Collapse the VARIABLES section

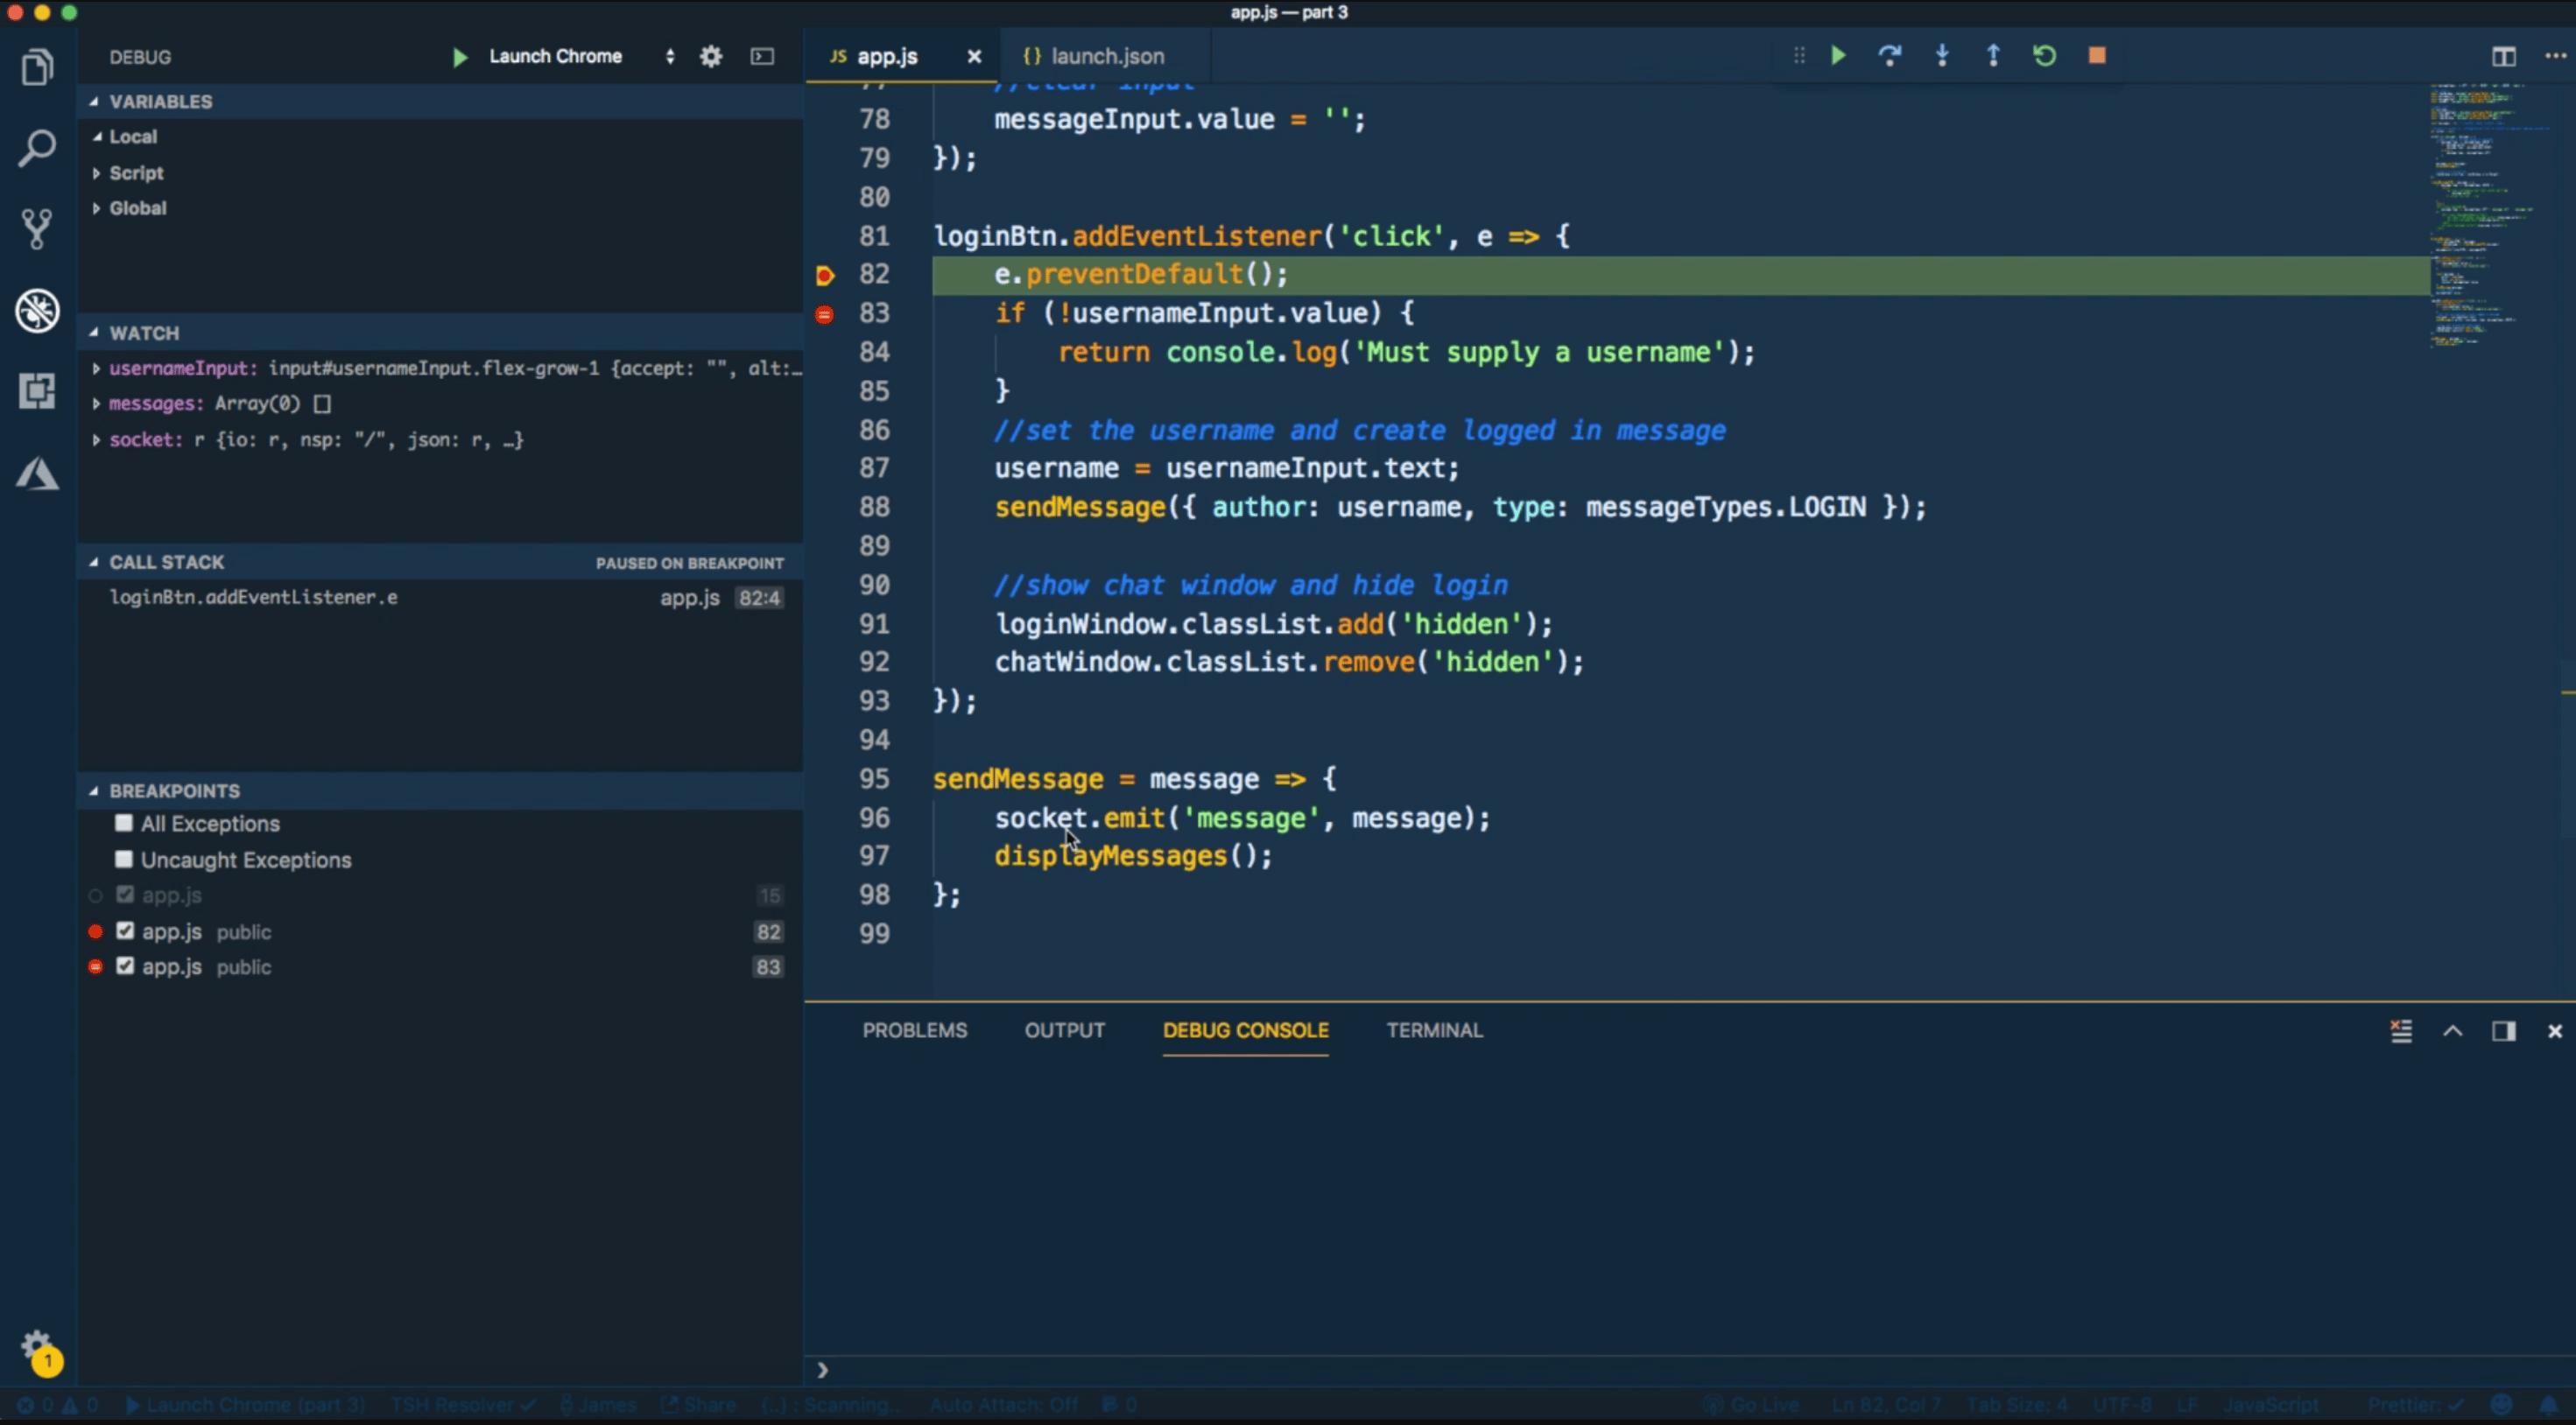[440, 101]
